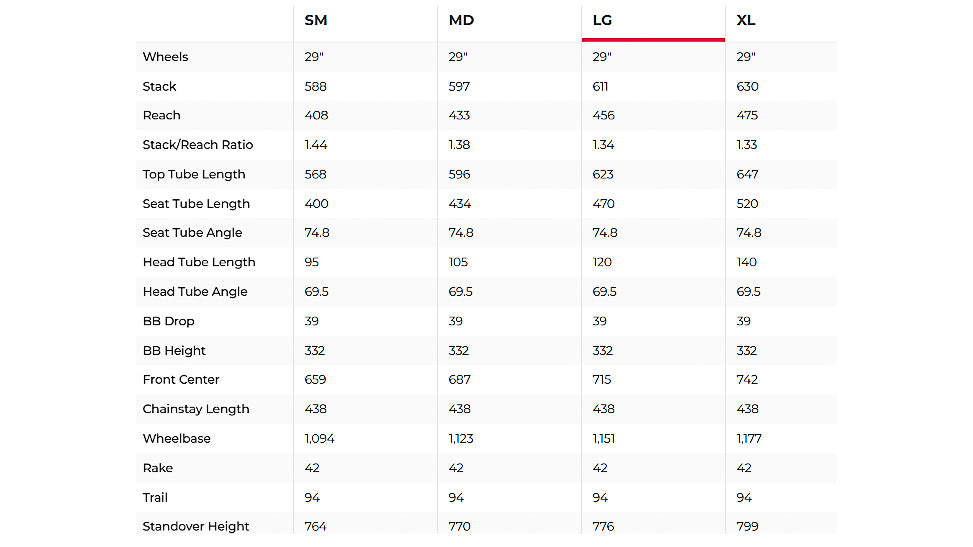Click the LG Head Tube Length value 120
The width and height of the screenshot is (973, 547).
(604, 262)
